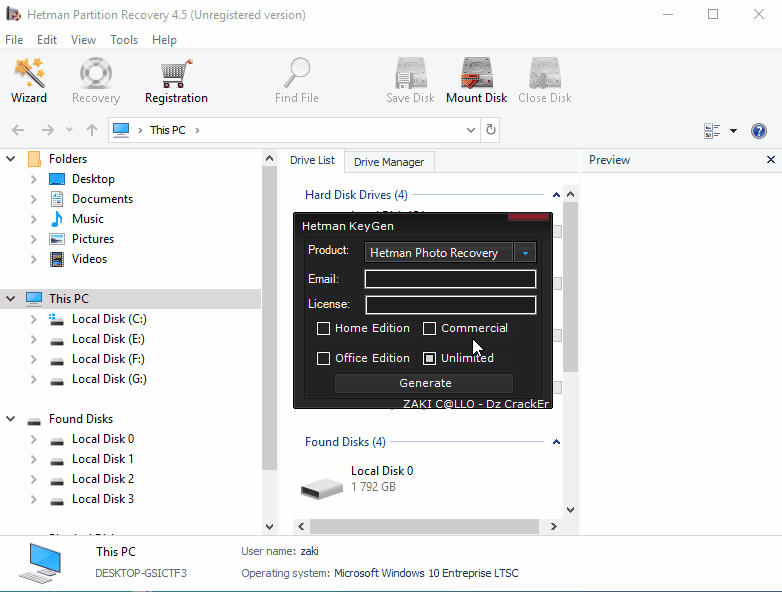The image size is (782, 592).
Task: Select Documents folder in tree
Action: 102,198
